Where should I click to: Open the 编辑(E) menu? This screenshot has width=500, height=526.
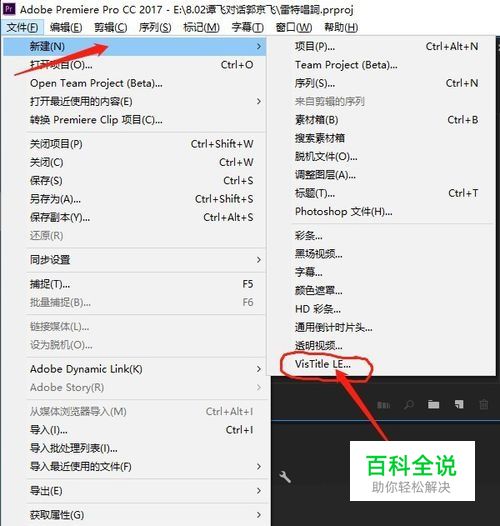(x=66, y=27)
